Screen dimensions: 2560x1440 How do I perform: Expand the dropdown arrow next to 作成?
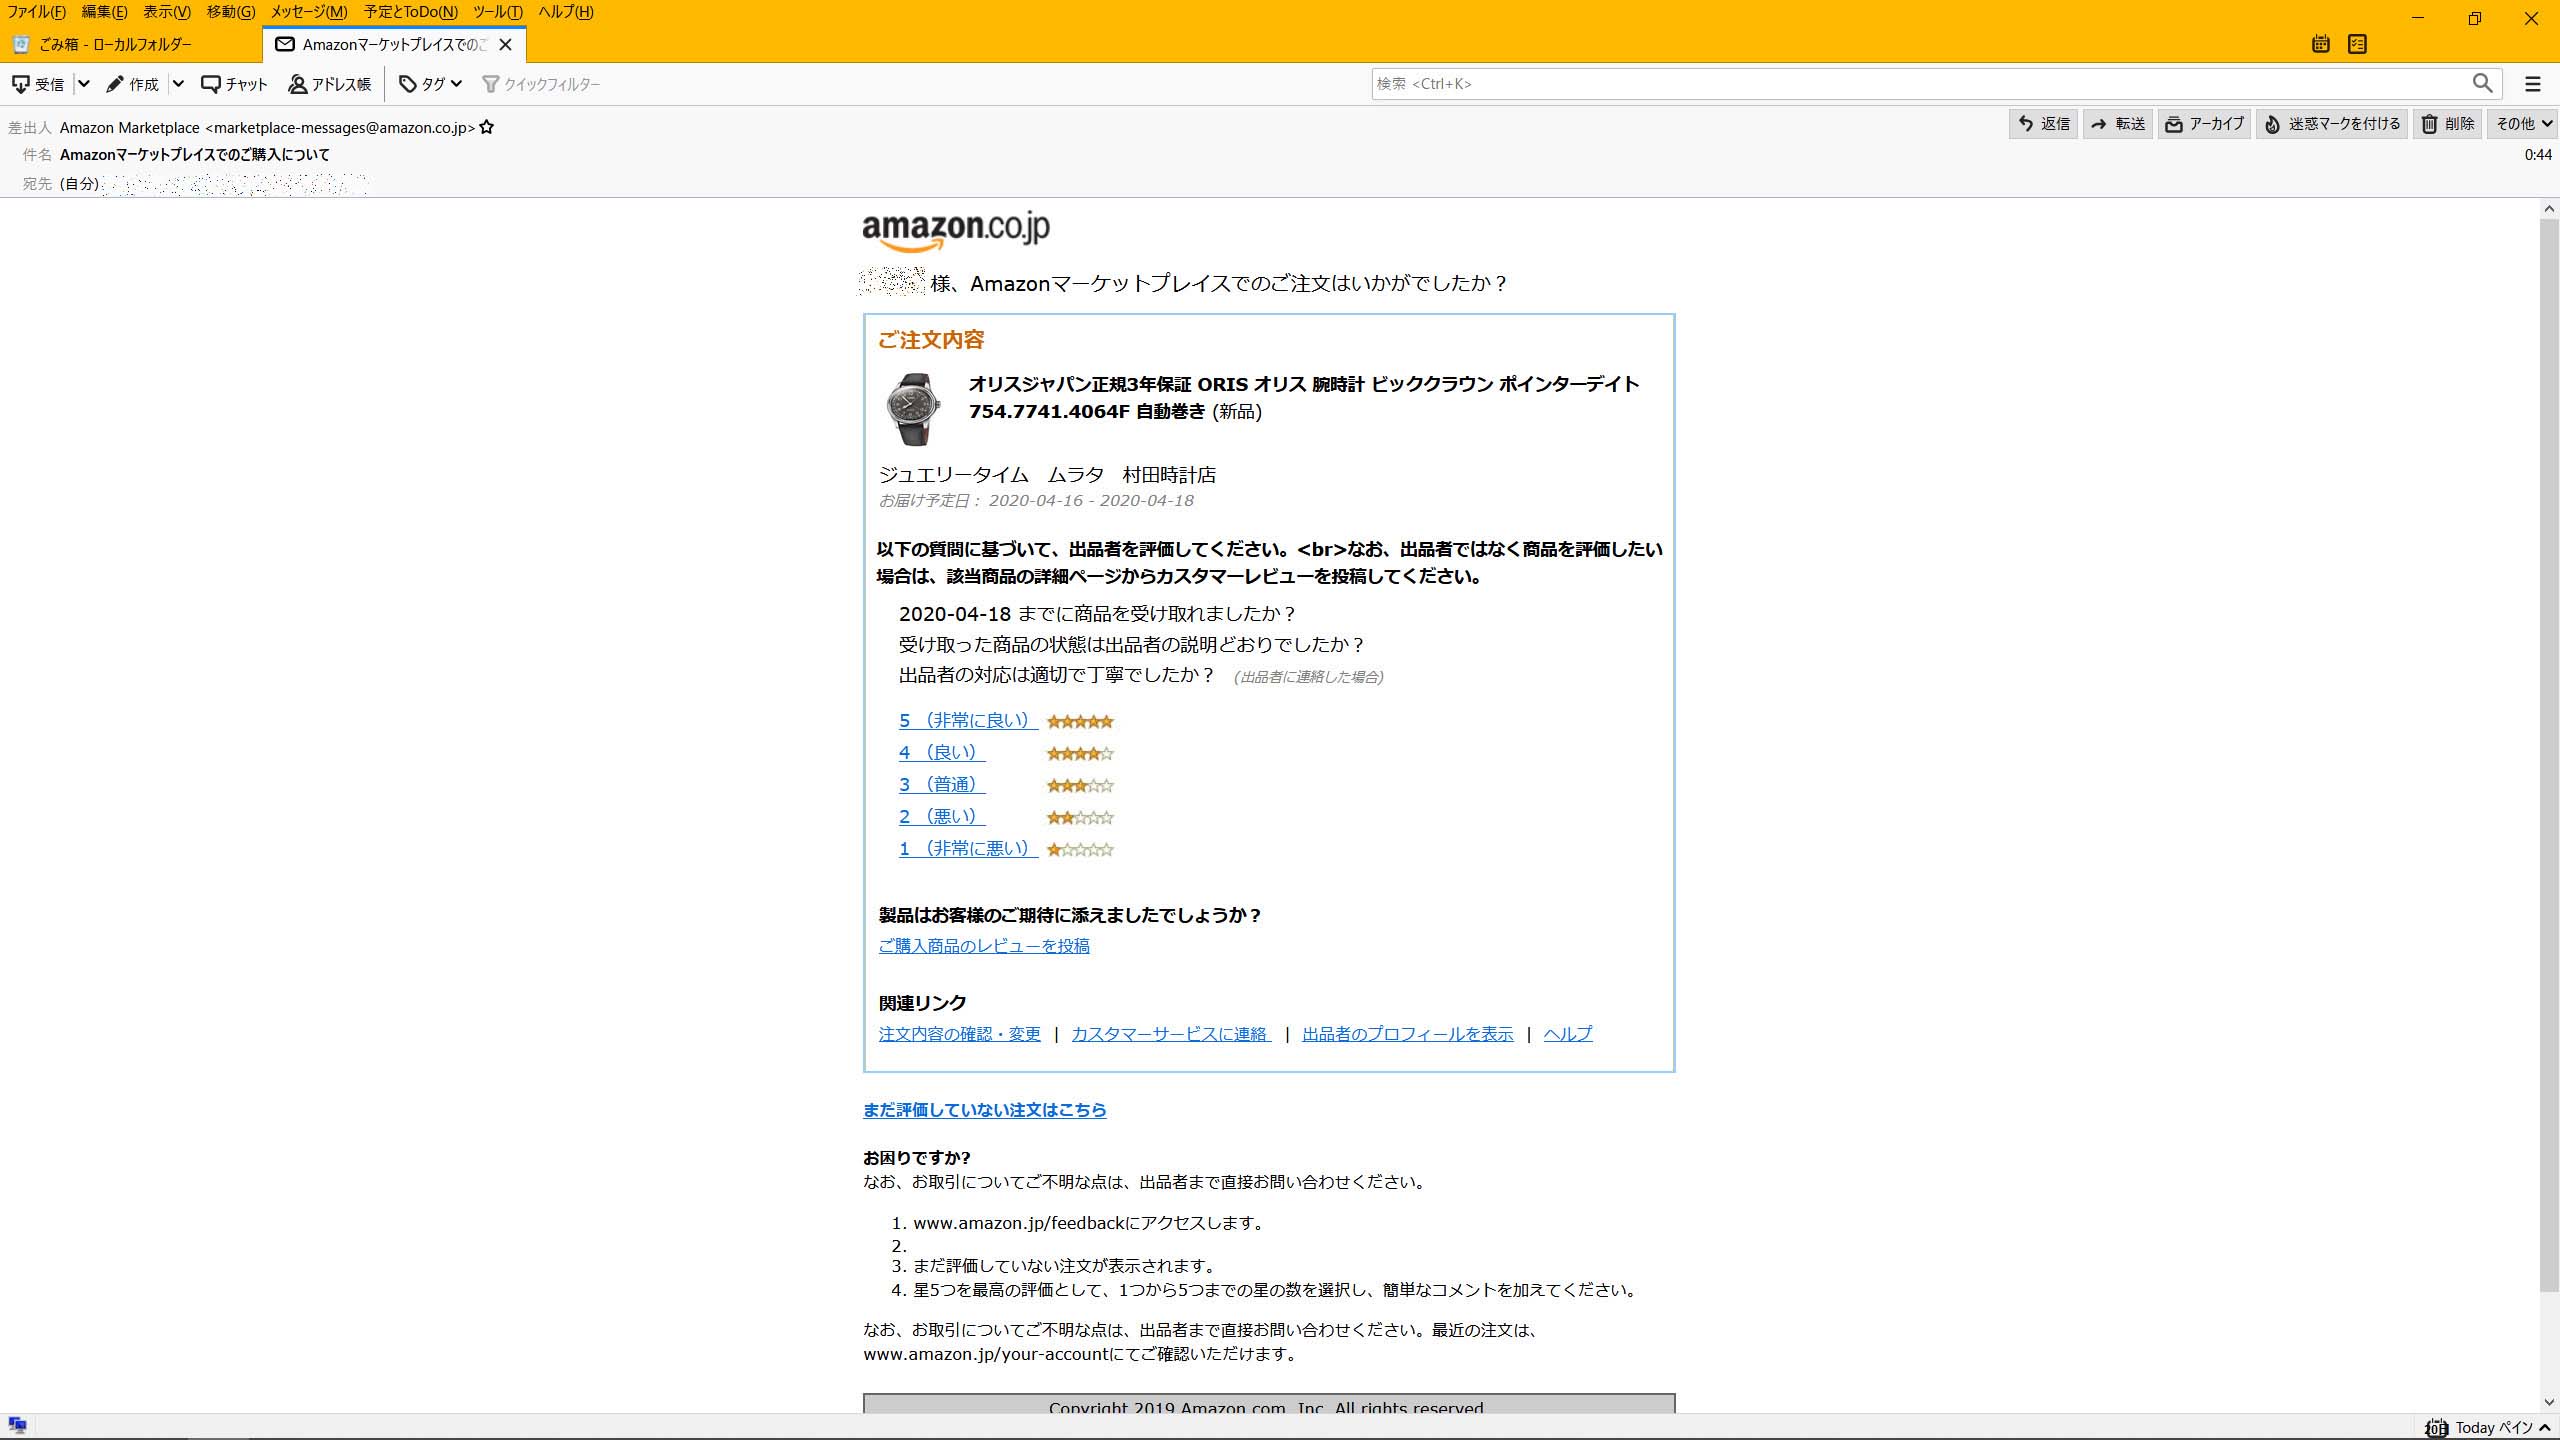(x=178, y=84)
